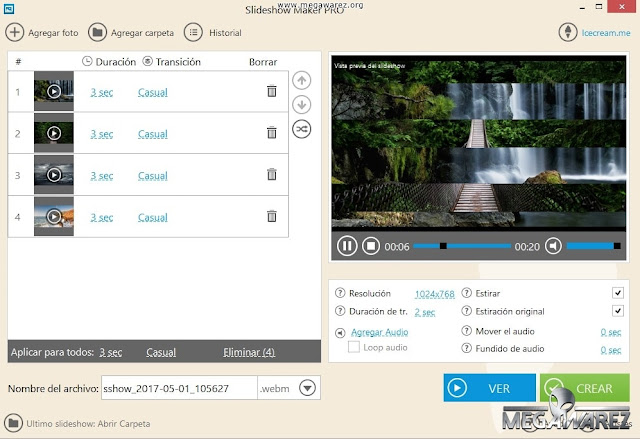Play the slide 3 cloudy thumbnail
The height and width of the screenshot is (439, 640).
[54, 174]
